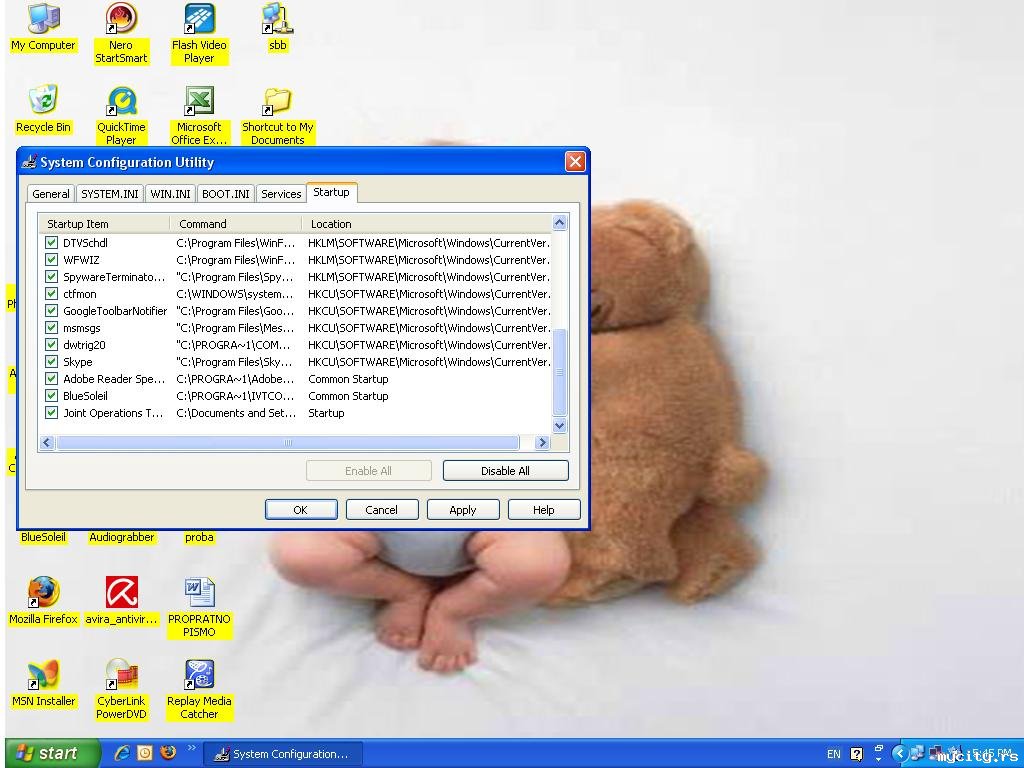
Task: Launch Nero StartSmart shortcut
Action: tap(121, 33)
